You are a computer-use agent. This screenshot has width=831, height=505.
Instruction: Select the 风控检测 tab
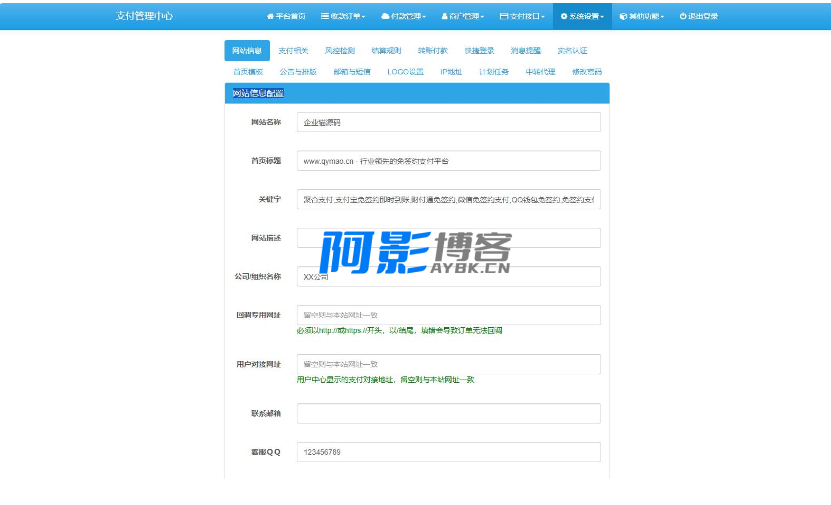(x=339, y=50)
